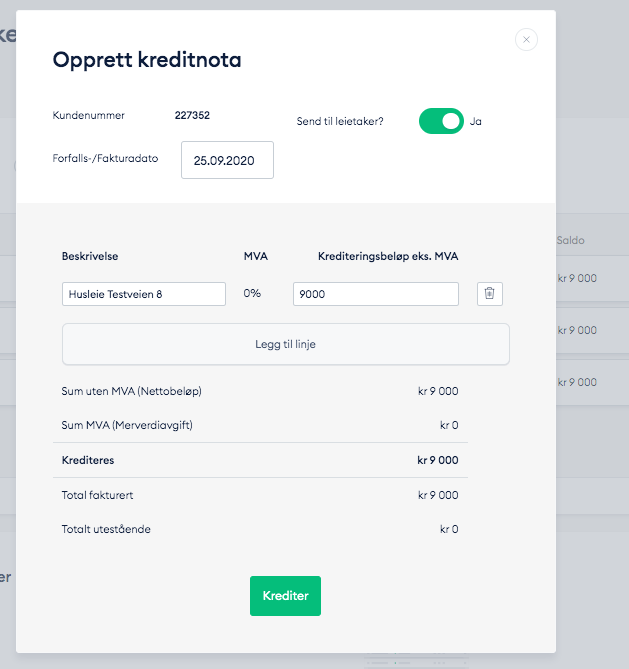The image size is (629, 669).
Task: Select the 0% MVA value
Action: pos(253,294)
